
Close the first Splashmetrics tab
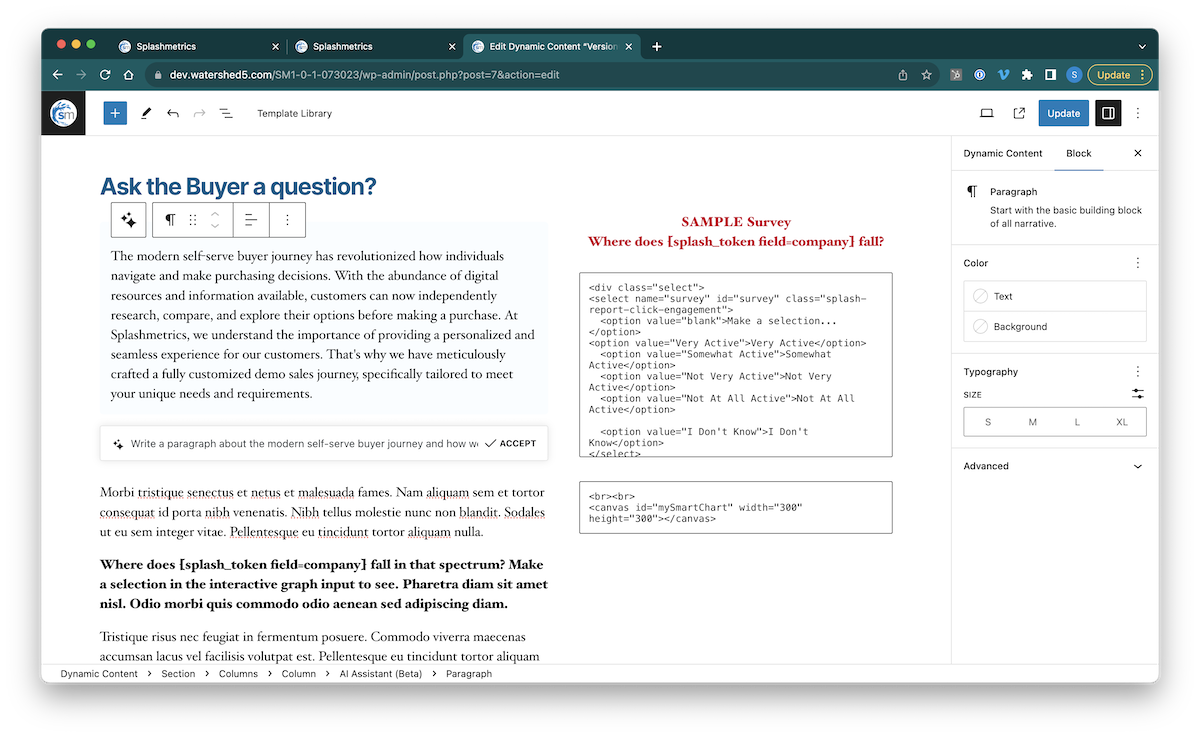click(276, 46)
